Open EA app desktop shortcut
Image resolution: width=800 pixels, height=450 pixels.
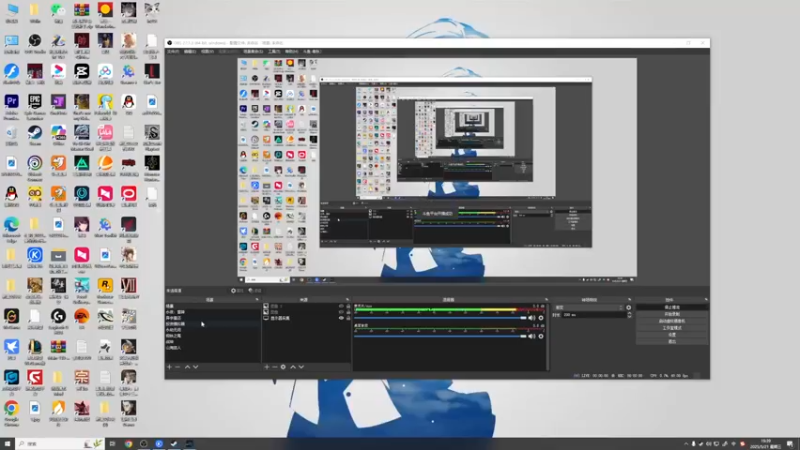coord(82,319)
